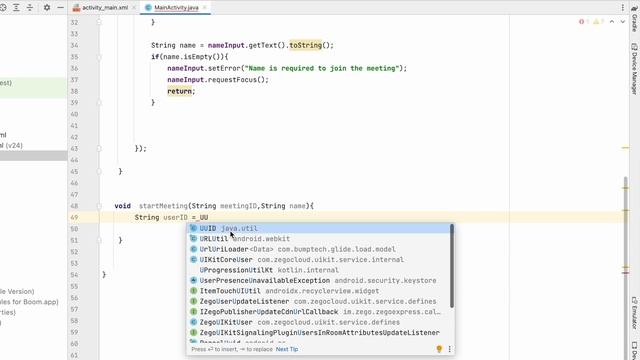
Task: Collapse startMeeting method fold on line 48
Action: pos(99,206)
